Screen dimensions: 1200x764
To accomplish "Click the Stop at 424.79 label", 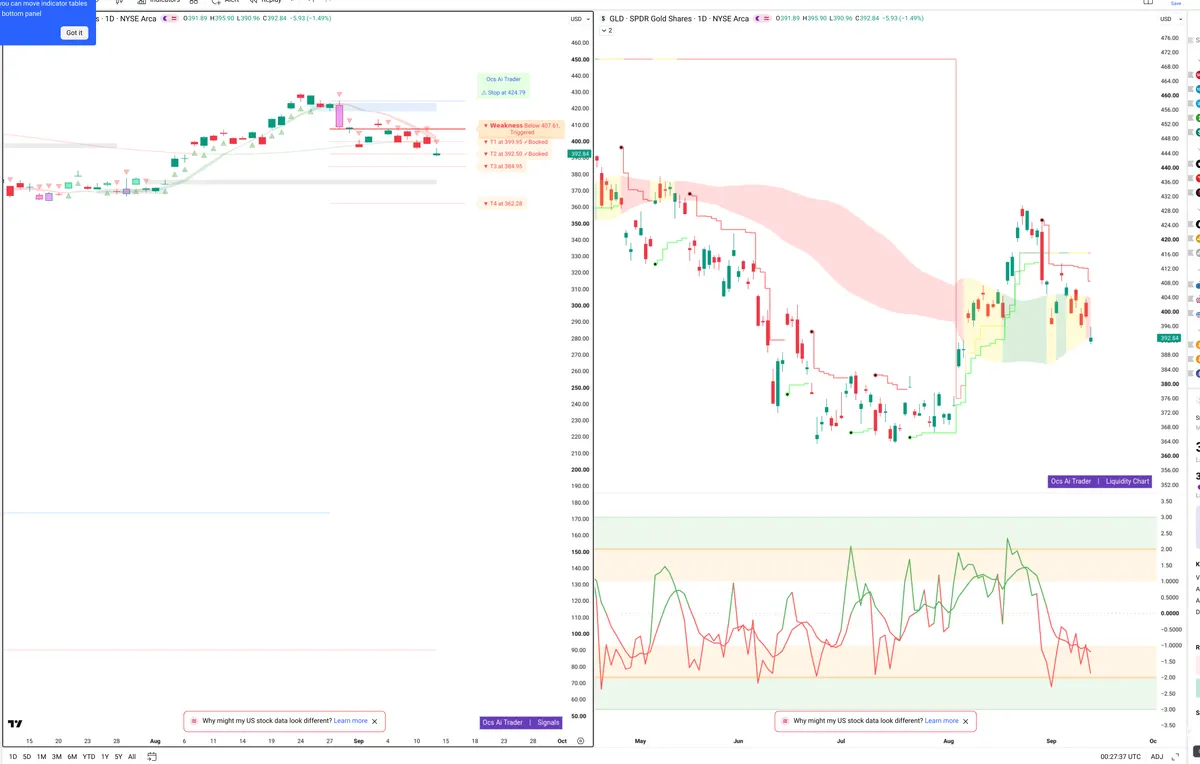I will (x=503, y=92).
